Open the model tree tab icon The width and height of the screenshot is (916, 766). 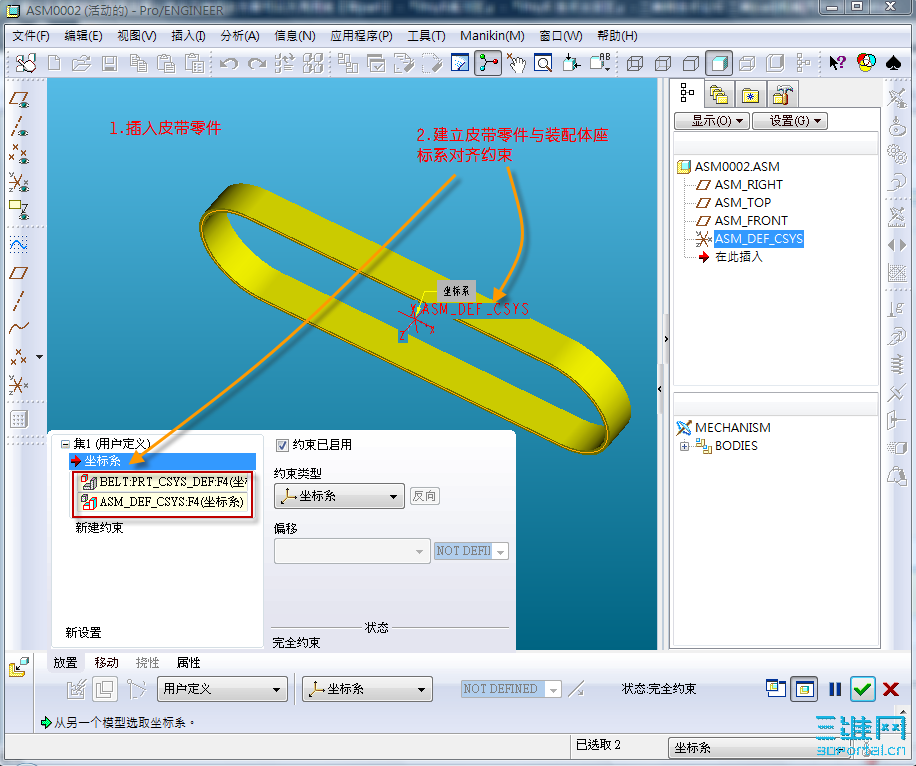pos(688,93)
